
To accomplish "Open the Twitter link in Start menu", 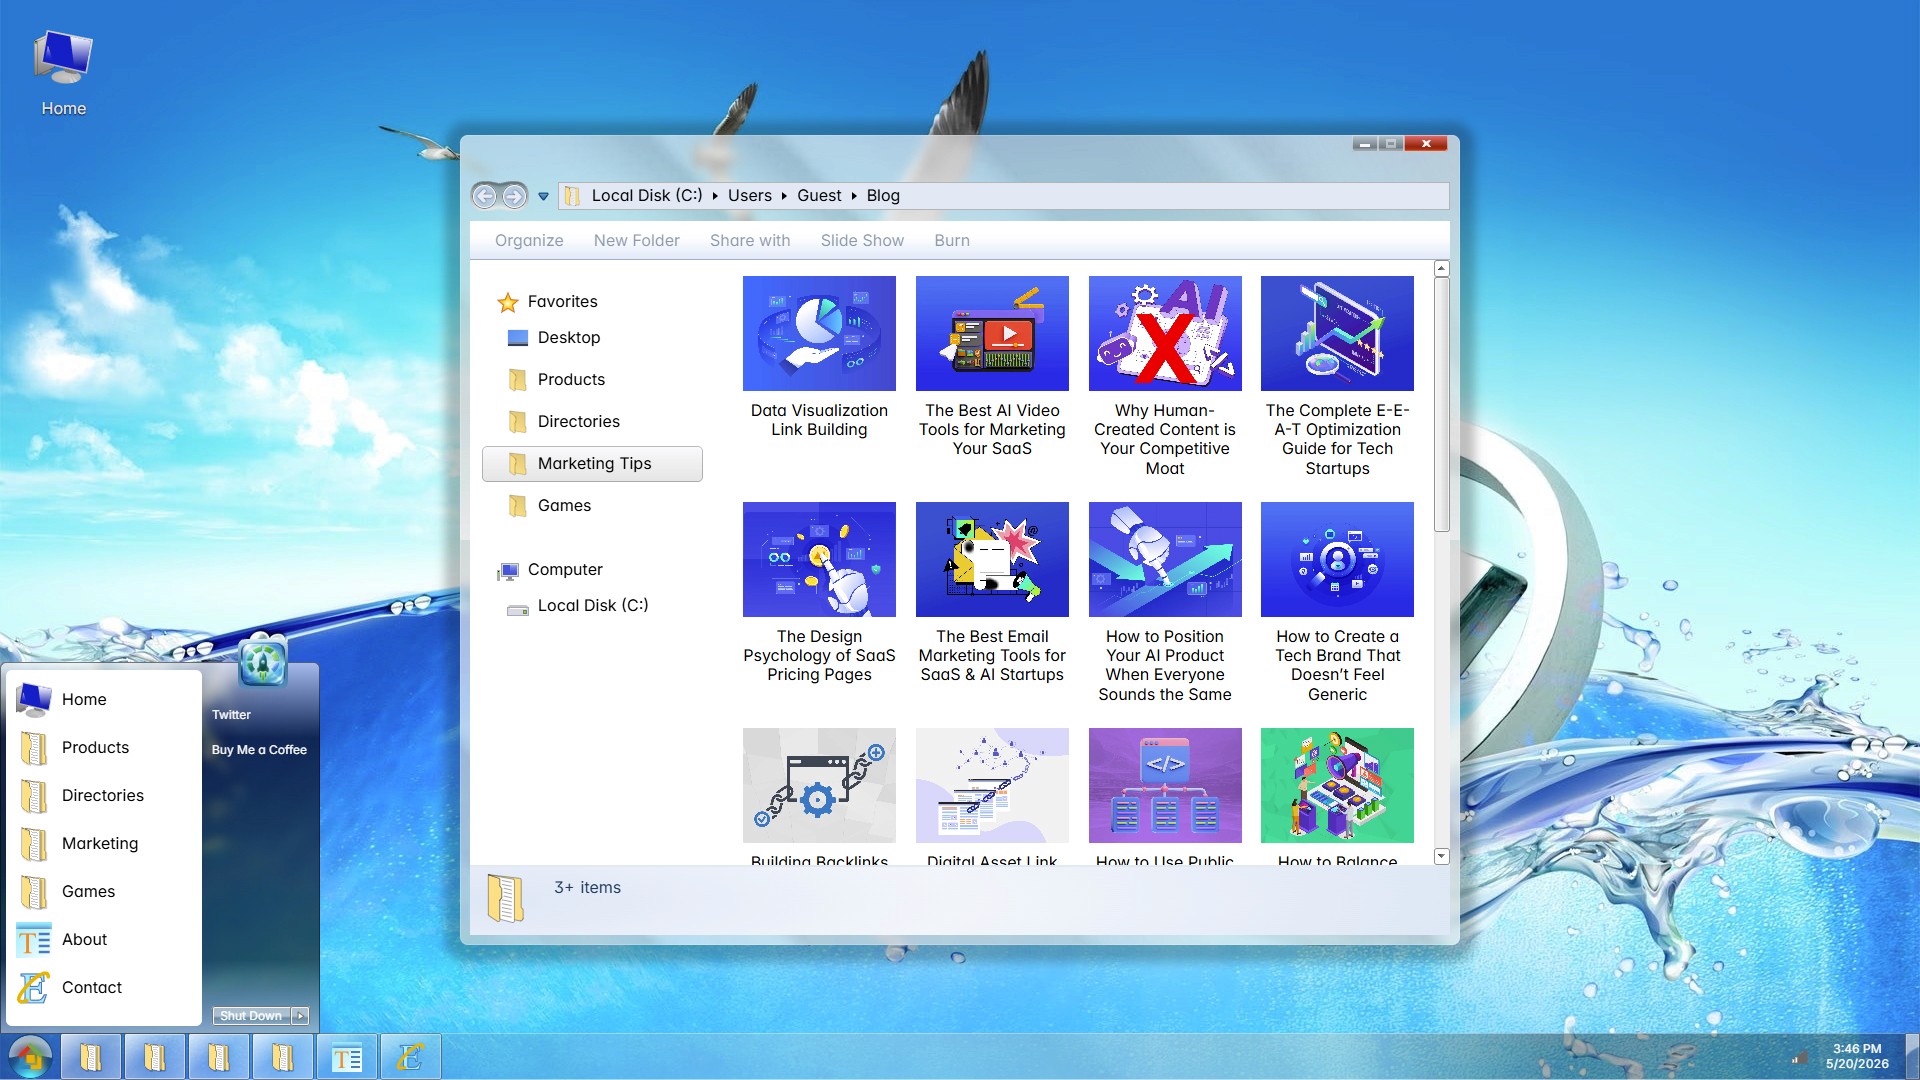I will [x=231, y=715].
